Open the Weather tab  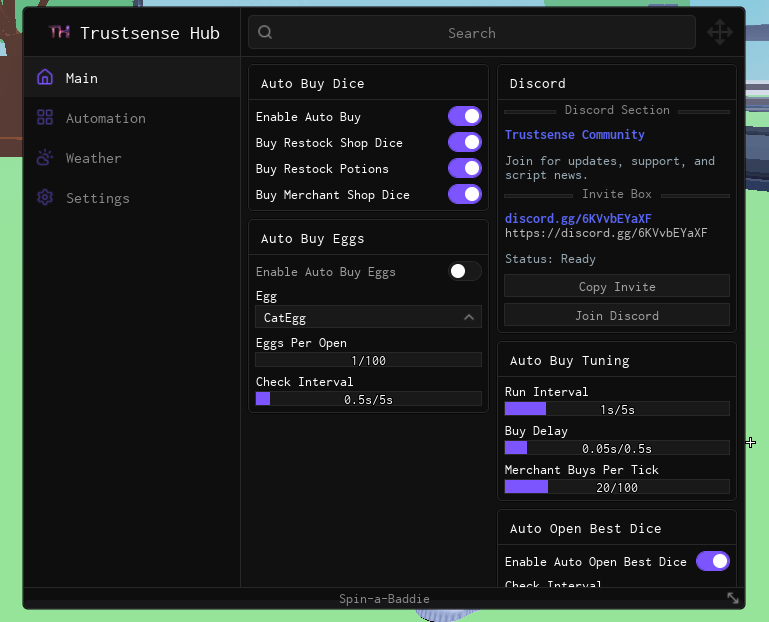click(132, 158)
